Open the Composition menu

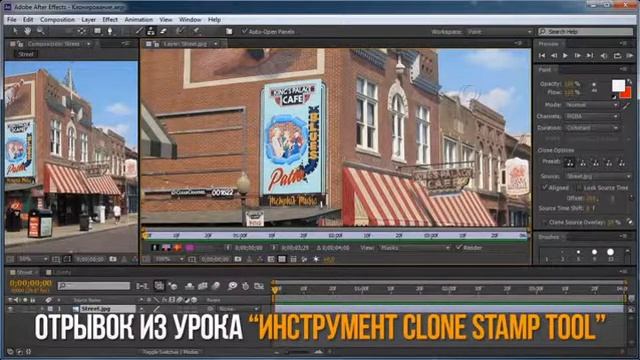coord(57,20)
